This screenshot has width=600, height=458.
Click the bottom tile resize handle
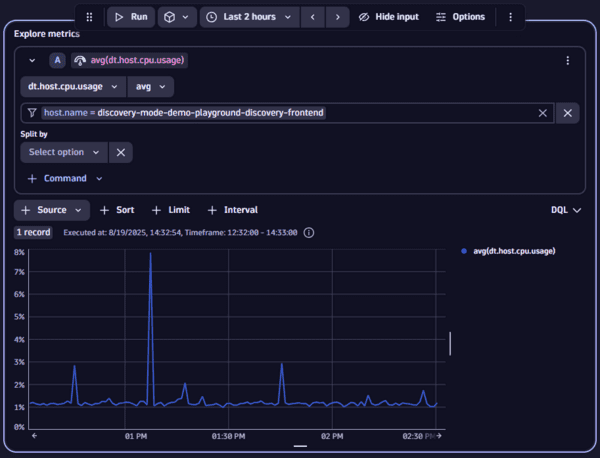pyautogui.click(x=300, y=446)
